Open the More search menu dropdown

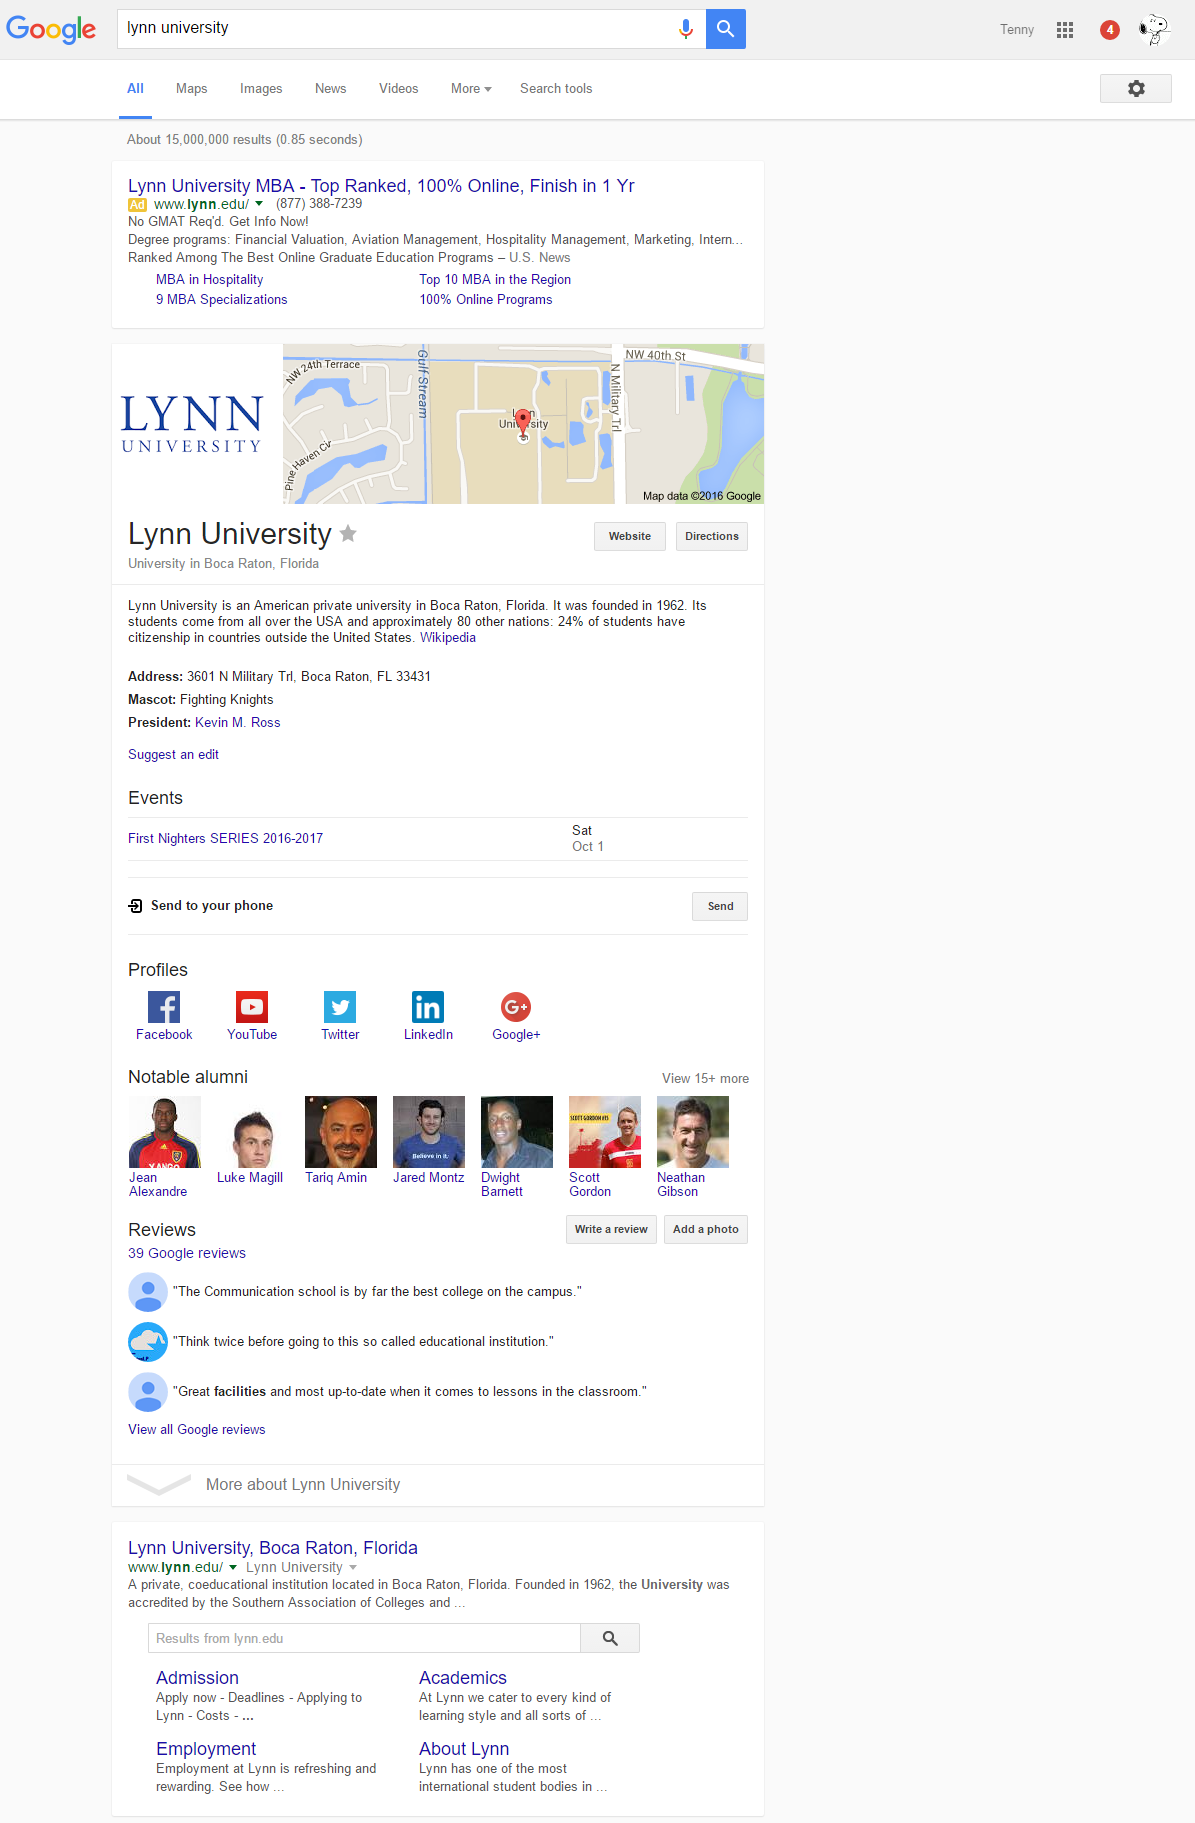coord(471,89)
